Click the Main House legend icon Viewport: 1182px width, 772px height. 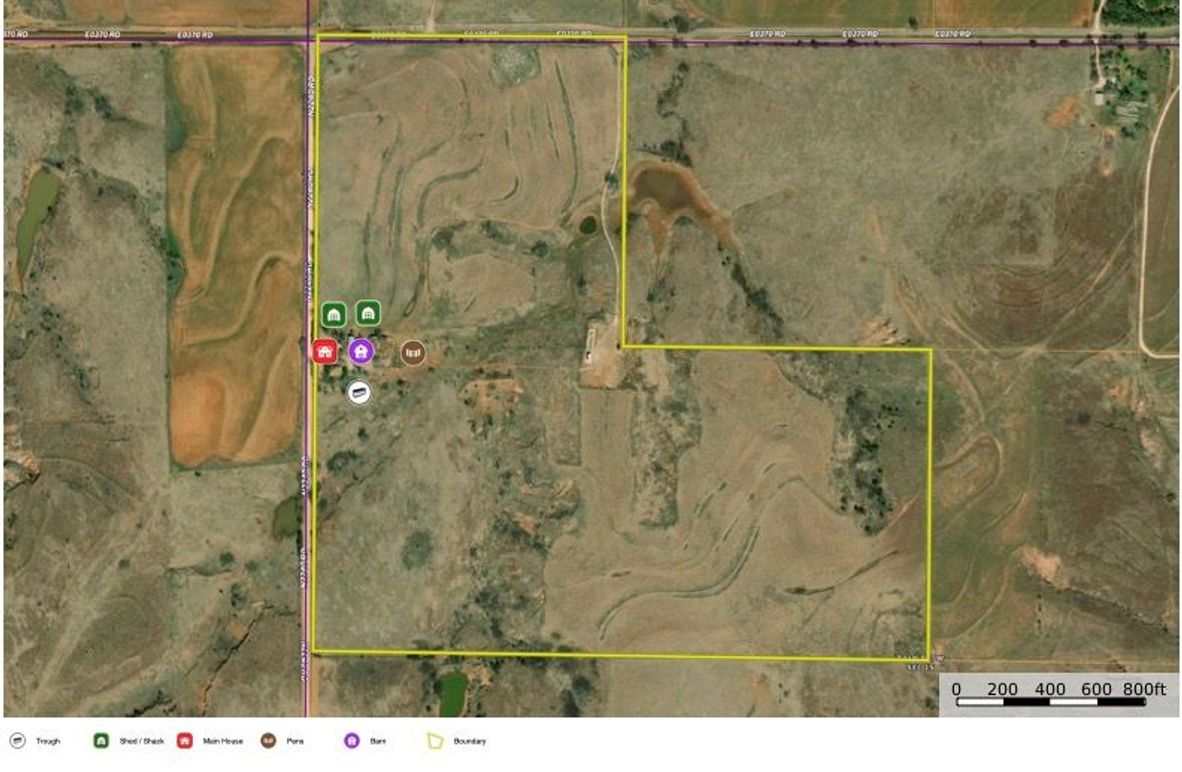coord(184,741)
